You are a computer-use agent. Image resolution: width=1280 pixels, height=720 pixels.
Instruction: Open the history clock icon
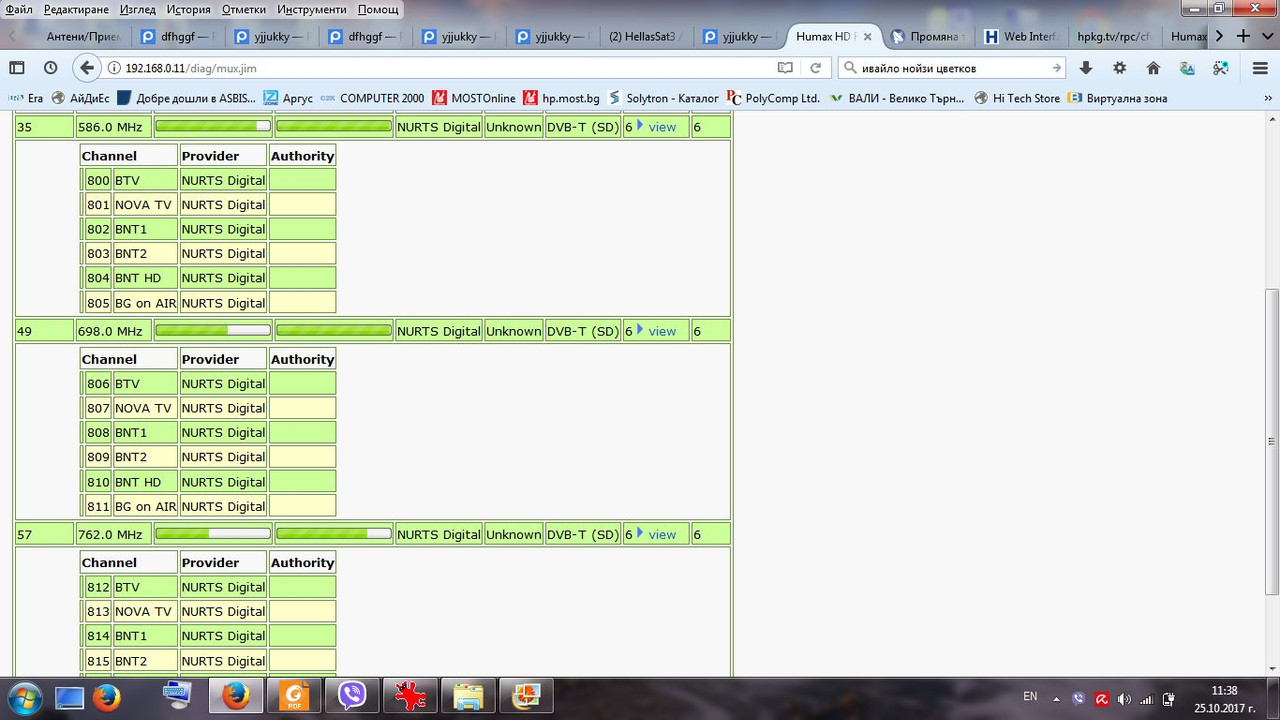pyautogui.click(x=50, y=68)
